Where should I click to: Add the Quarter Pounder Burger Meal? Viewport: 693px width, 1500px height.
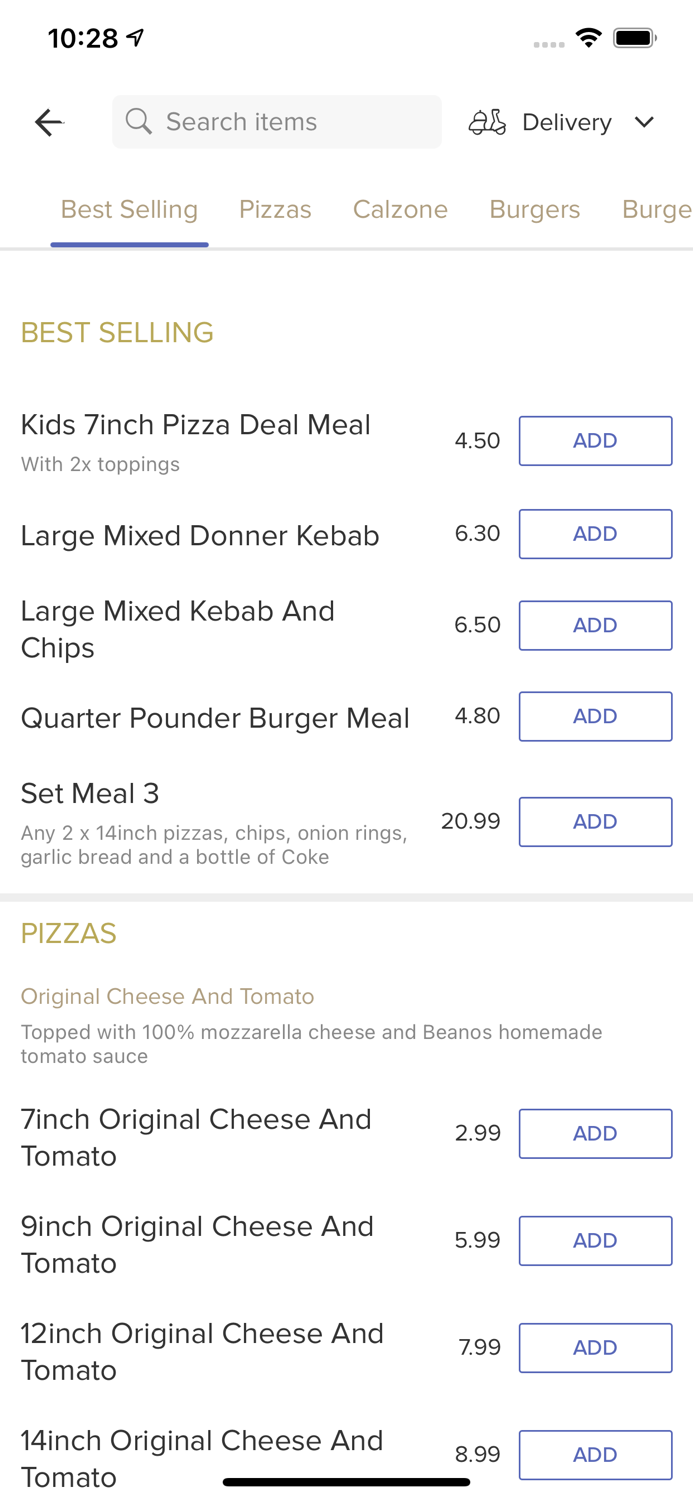[x=595, y=716]
